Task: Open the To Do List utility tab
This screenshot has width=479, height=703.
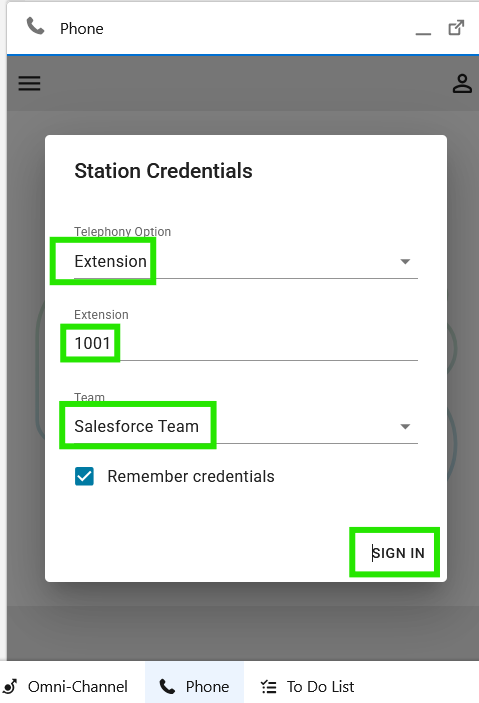Action: coord(308,686)
